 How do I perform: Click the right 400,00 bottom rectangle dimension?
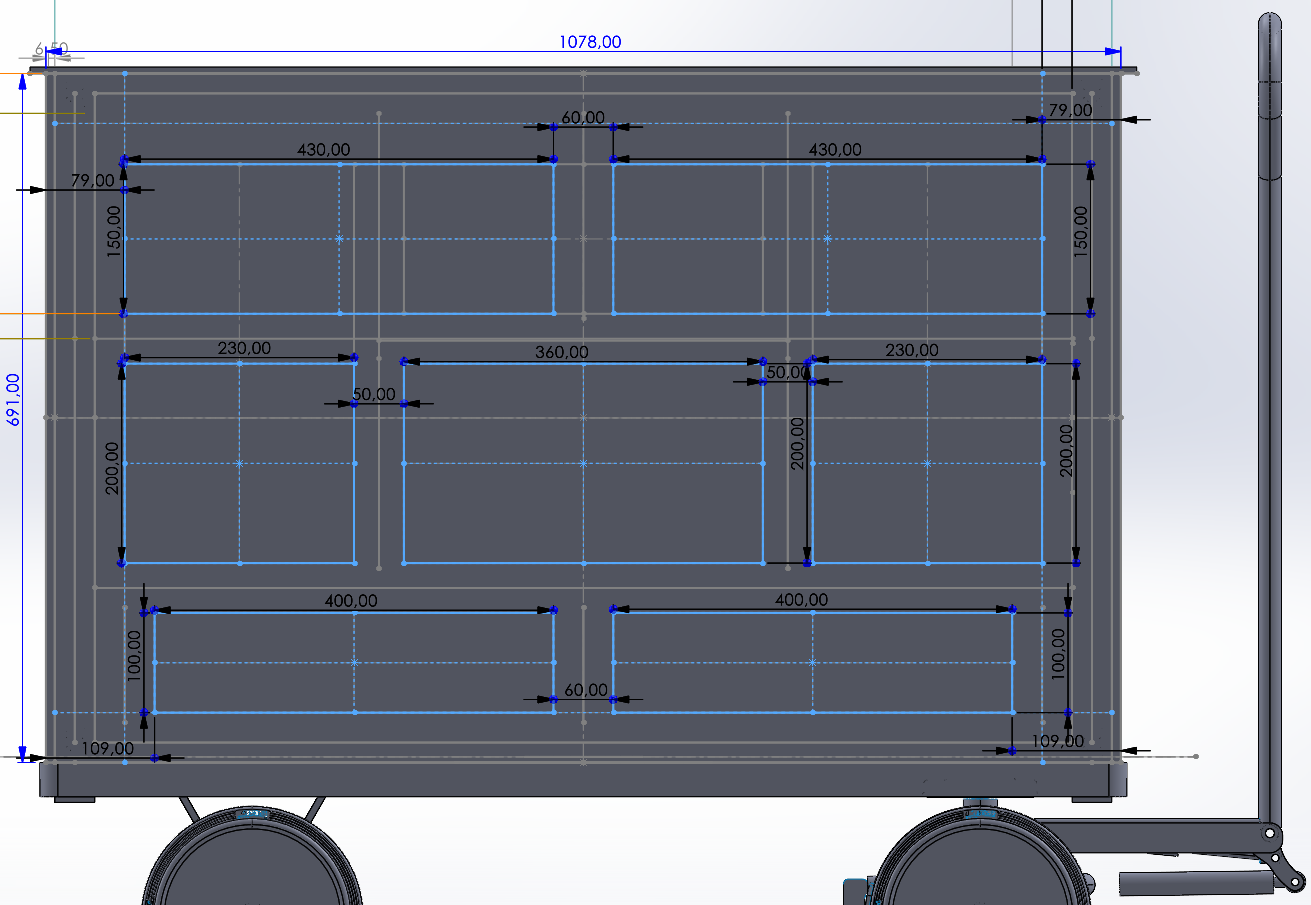click(801, 600)
